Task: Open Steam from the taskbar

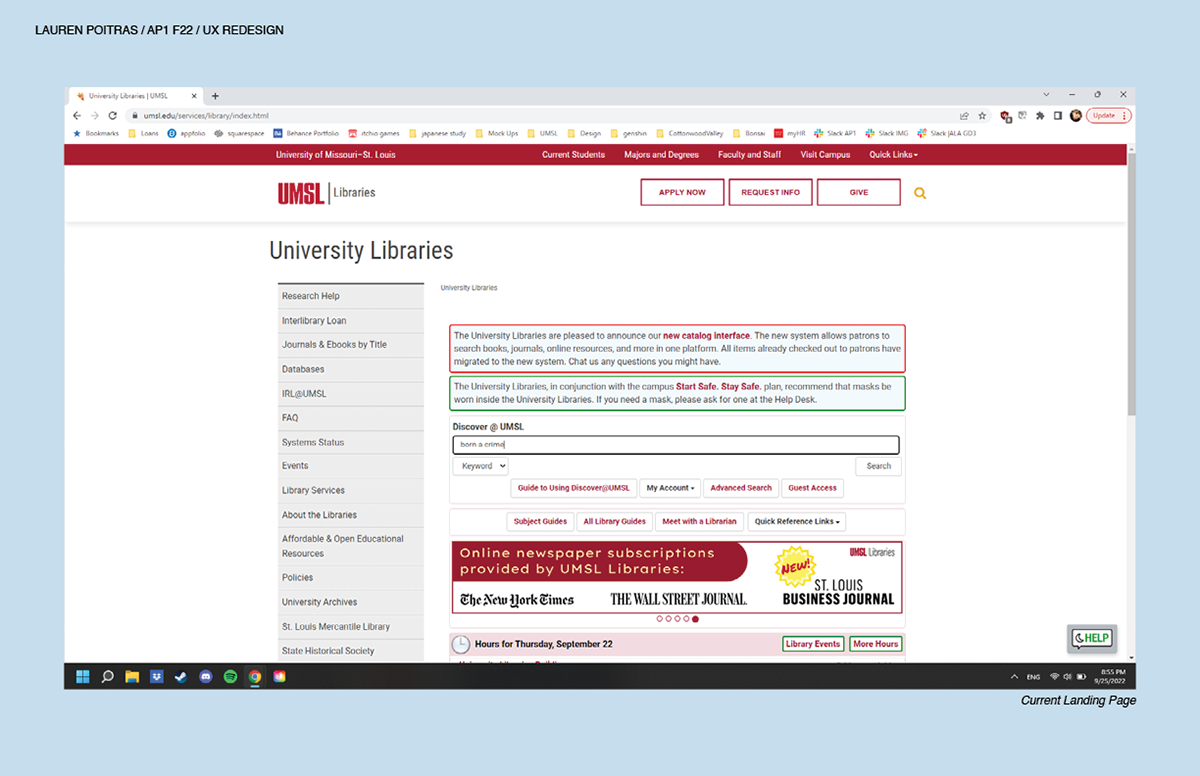Action: click(x=181, y=676)
